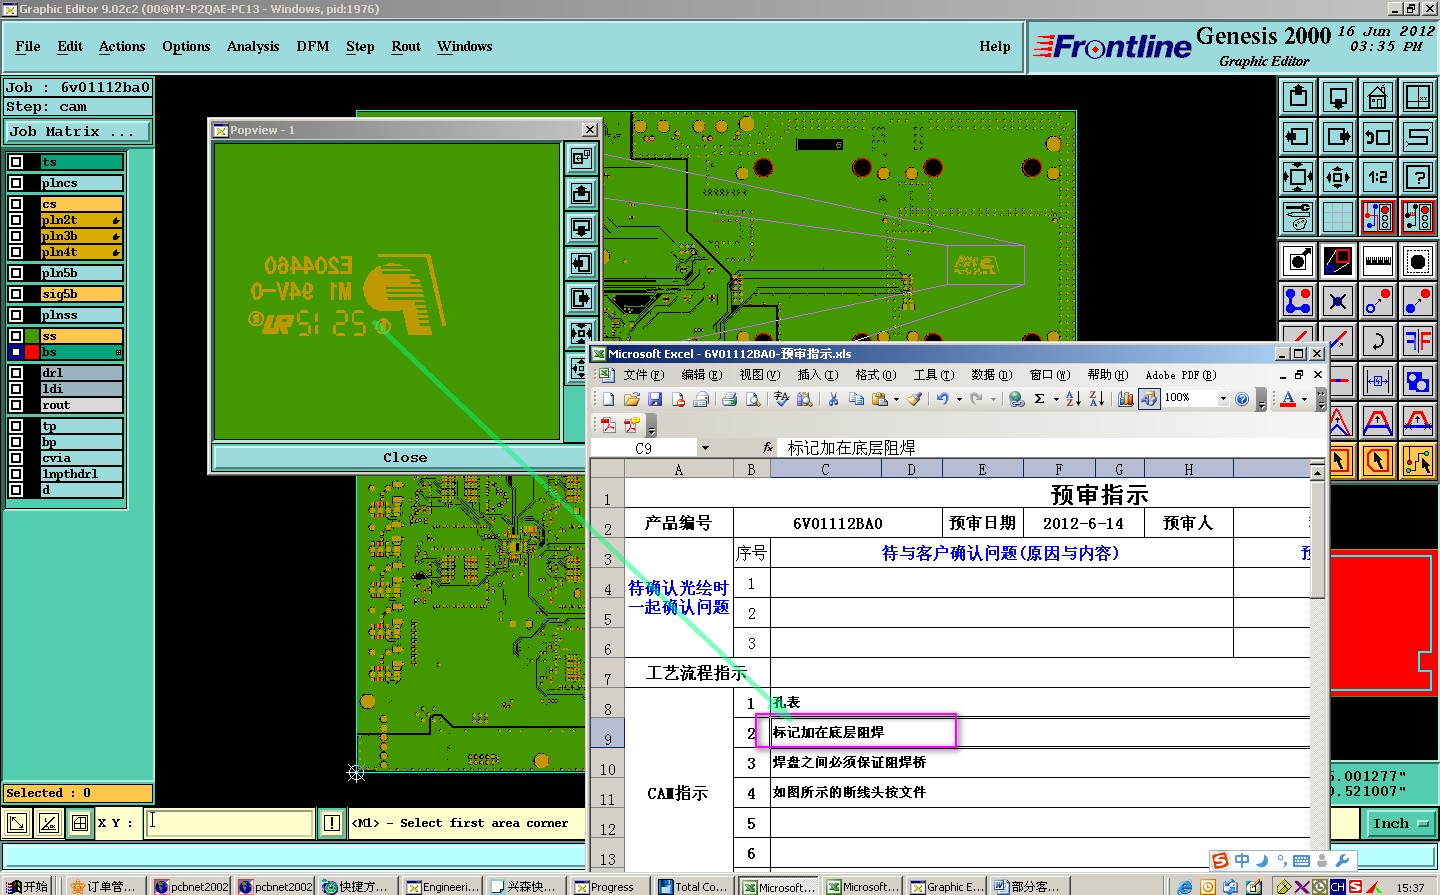Click the curved arrow rotate icon

pos(1378,341)
